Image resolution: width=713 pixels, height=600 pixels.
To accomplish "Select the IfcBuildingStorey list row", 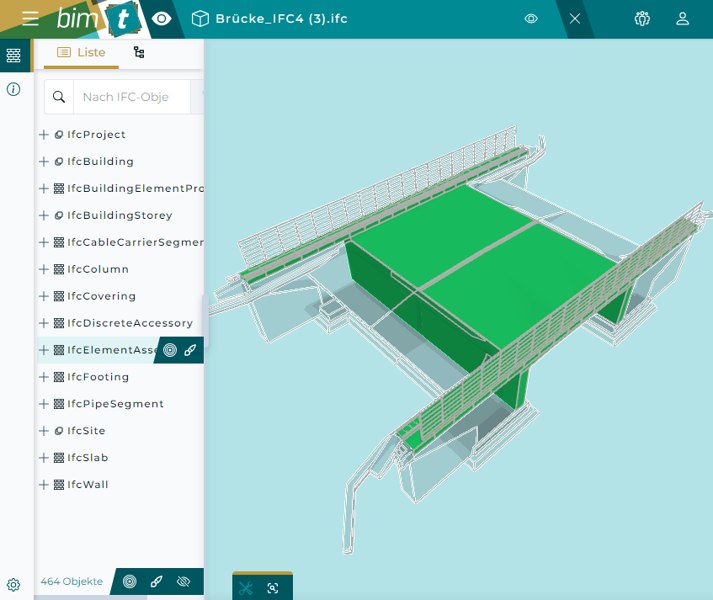I will tap(120, 215).
